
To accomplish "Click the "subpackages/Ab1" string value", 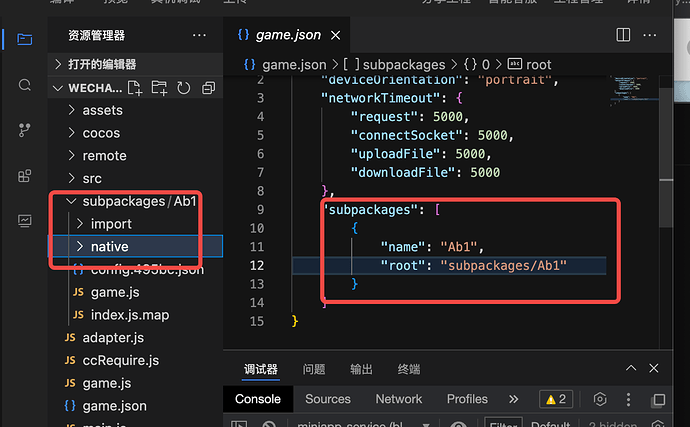I will click(x=504, y=265).
